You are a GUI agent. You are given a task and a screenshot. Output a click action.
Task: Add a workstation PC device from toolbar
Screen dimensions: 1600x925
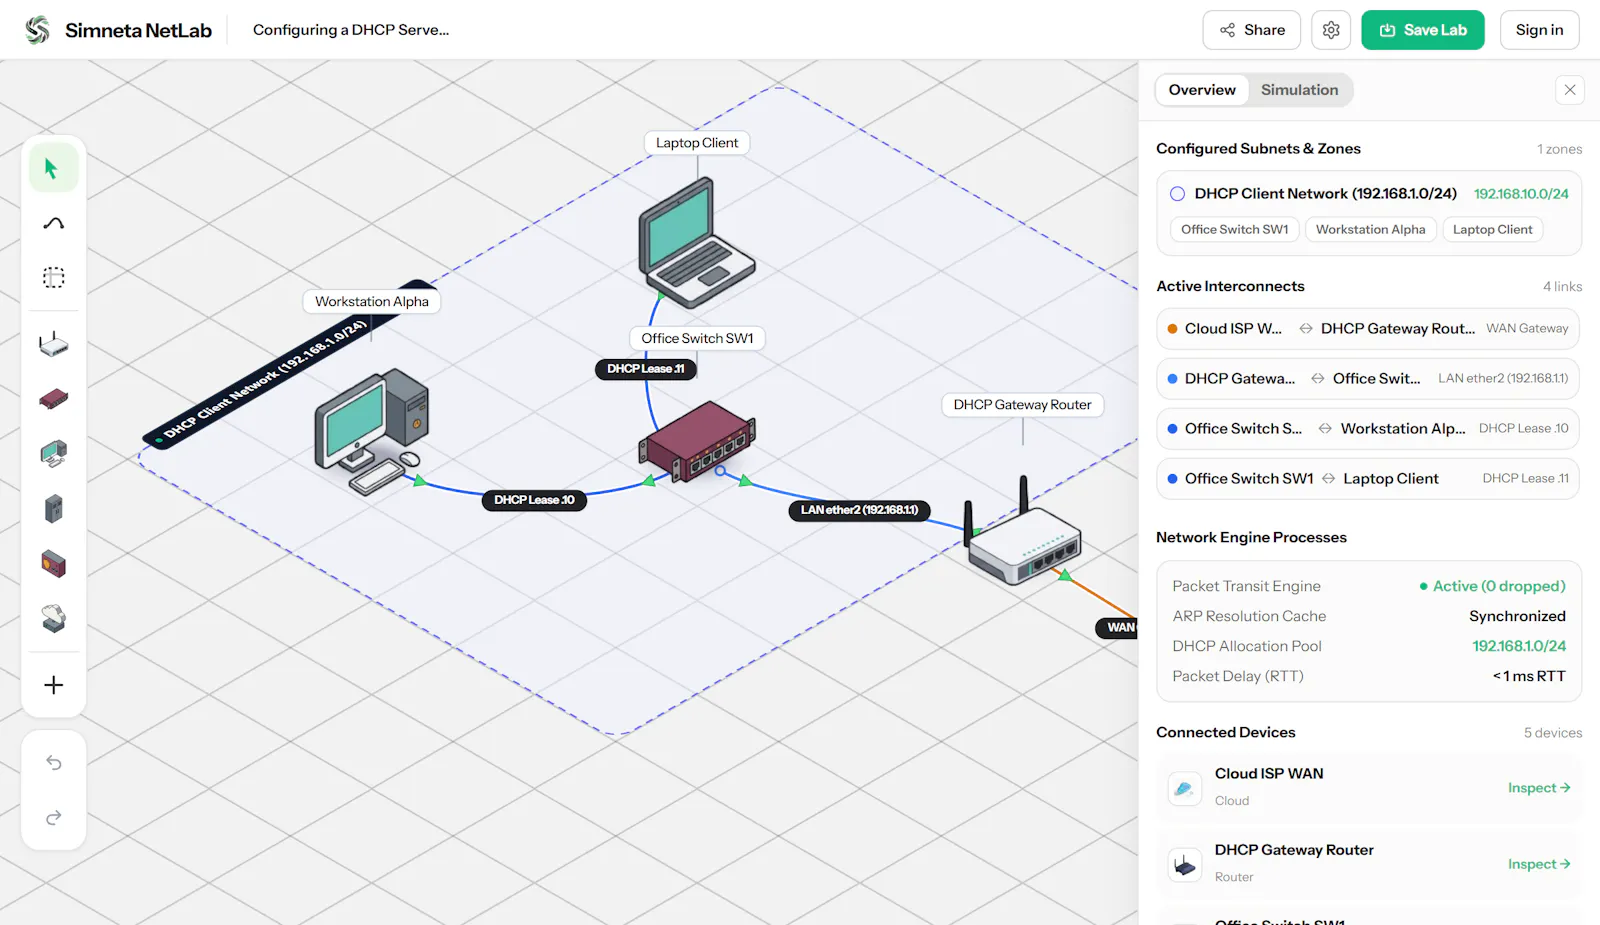click(x=53, y=454)
